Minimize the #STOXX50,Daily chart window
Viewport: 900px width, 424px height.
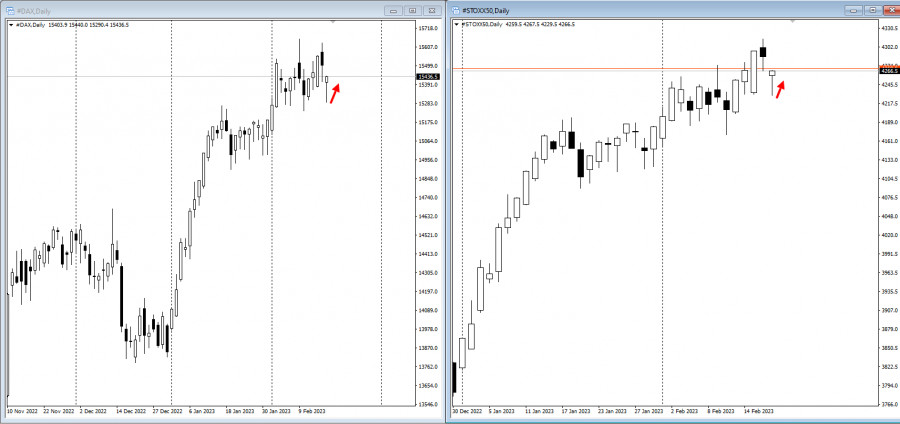pyautogui.click(x=854, y=10)
